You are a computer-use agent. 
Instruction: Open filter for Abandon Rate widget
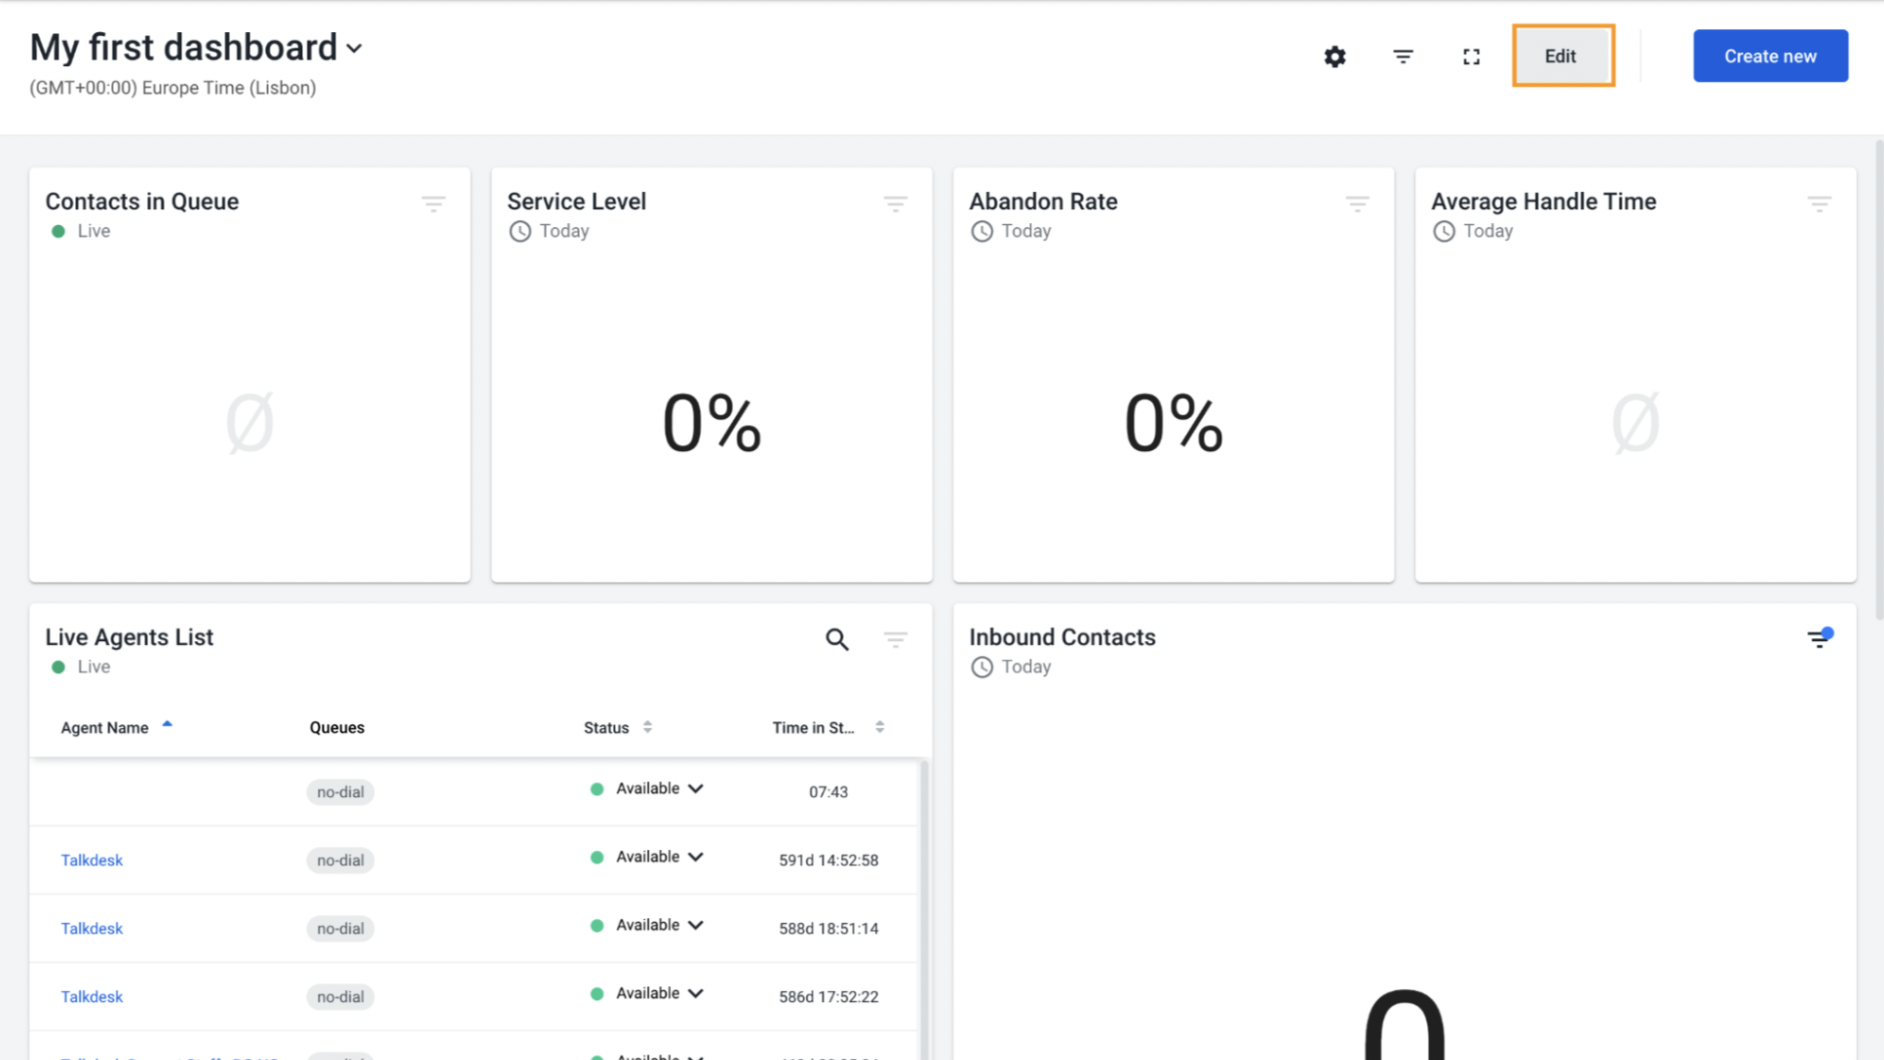coord(1357,204)
